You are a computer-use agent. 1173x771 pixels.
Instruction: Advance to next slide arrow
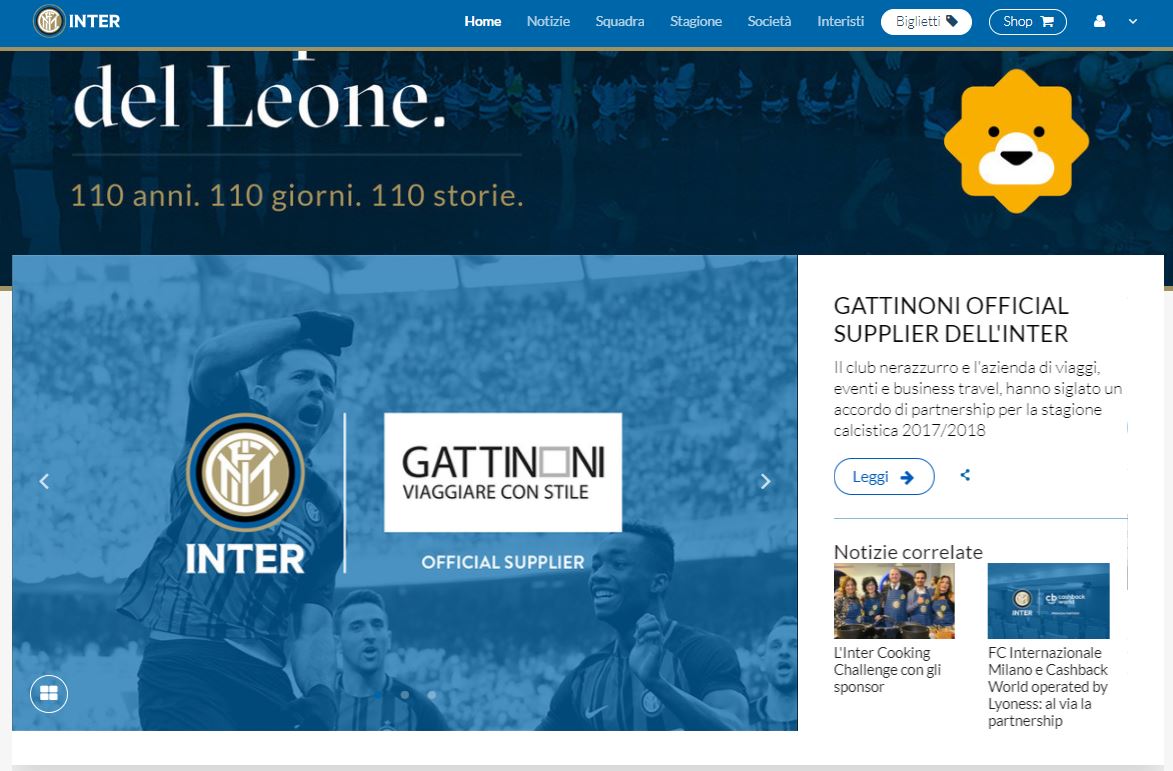point(765,482)
